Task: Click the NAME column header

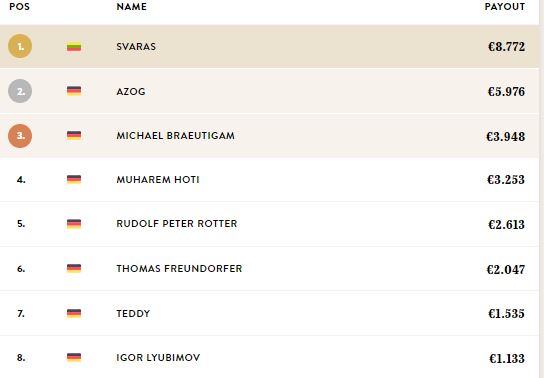Action: (131, 7)
